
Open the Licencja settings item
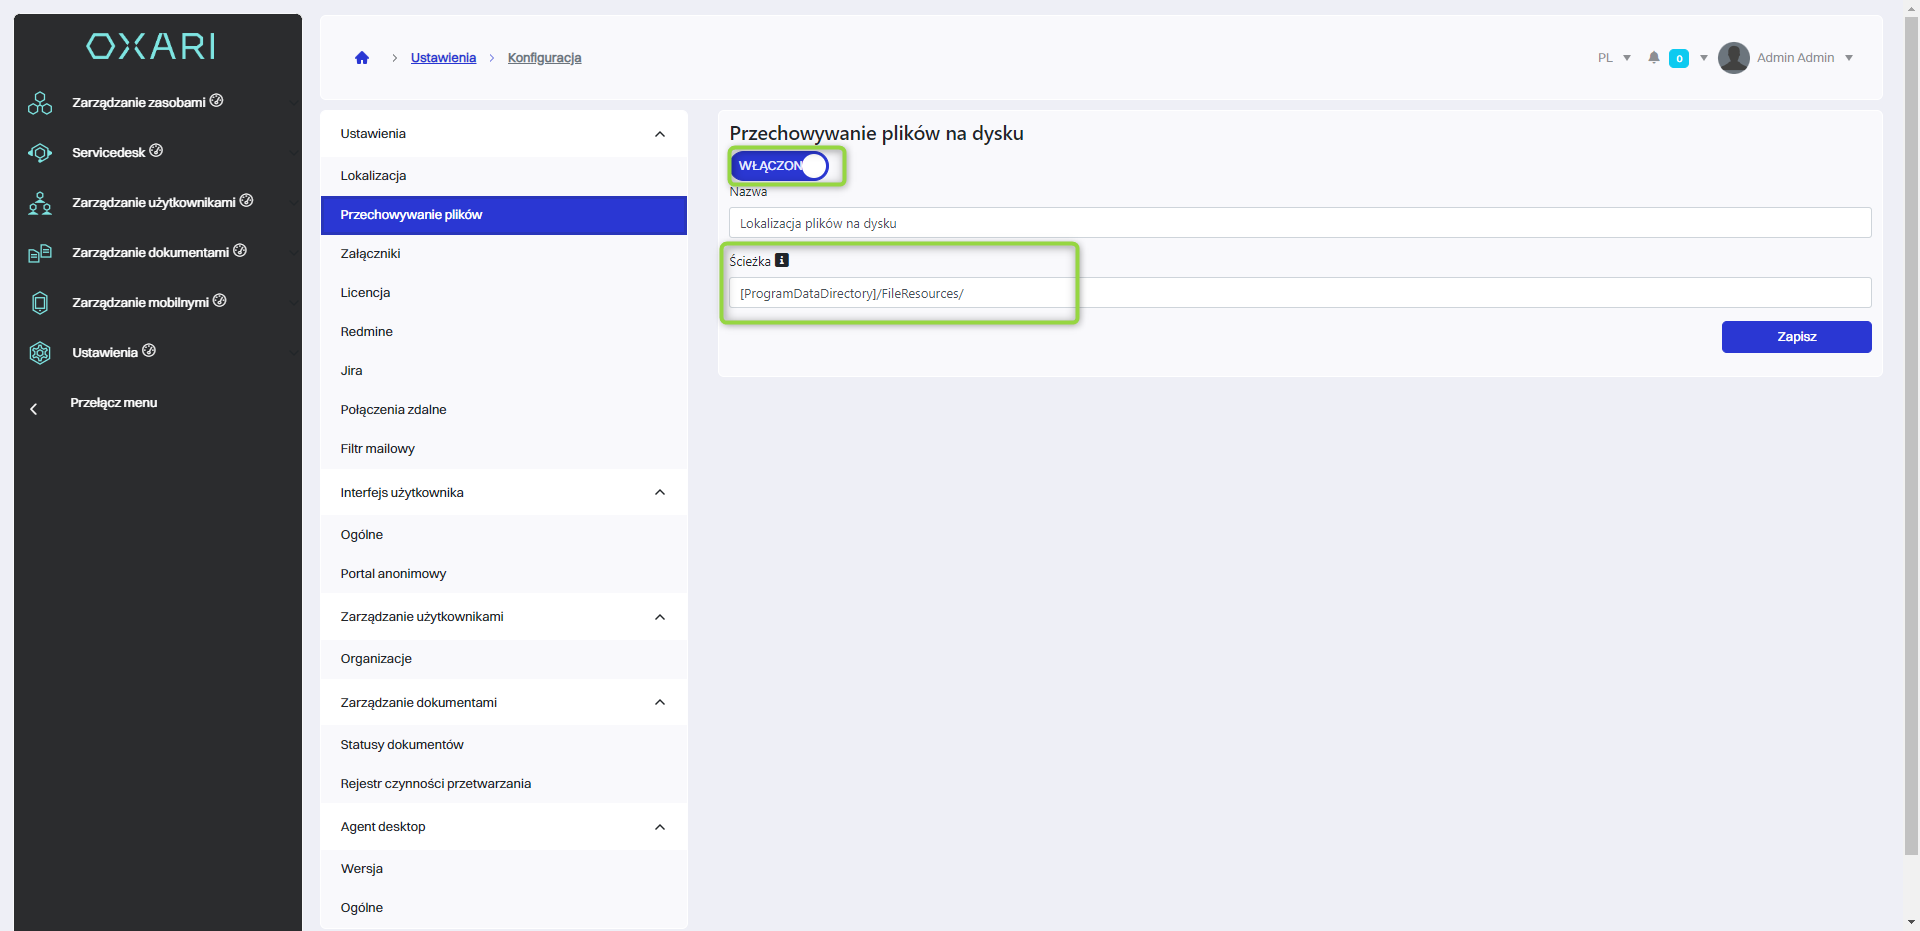click(365, 293)
